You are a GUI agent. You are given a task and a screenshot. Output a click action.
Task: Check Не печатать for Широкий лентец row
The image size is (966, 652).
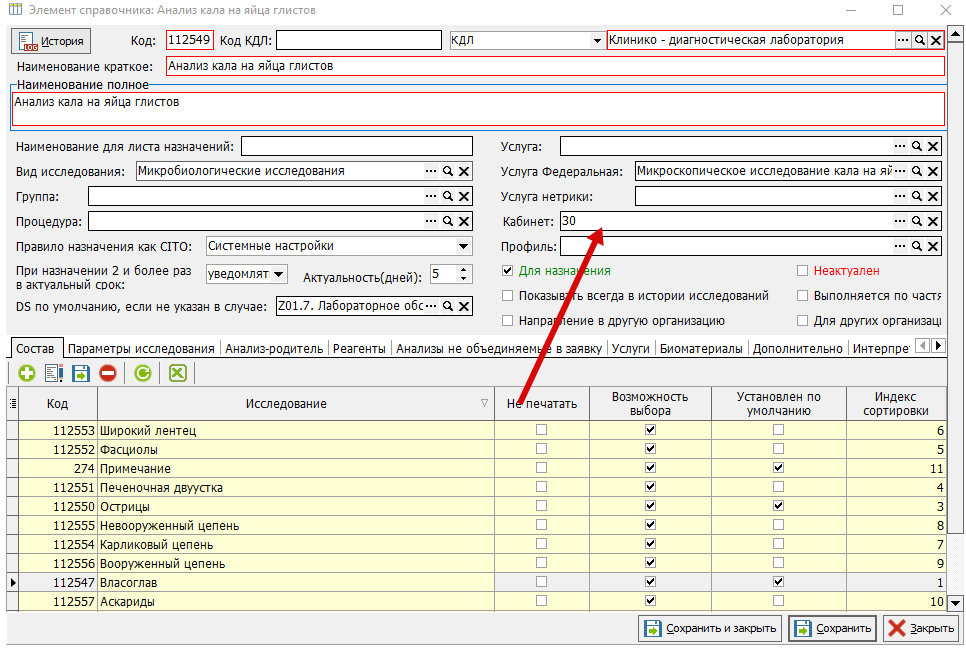point(542,430)
